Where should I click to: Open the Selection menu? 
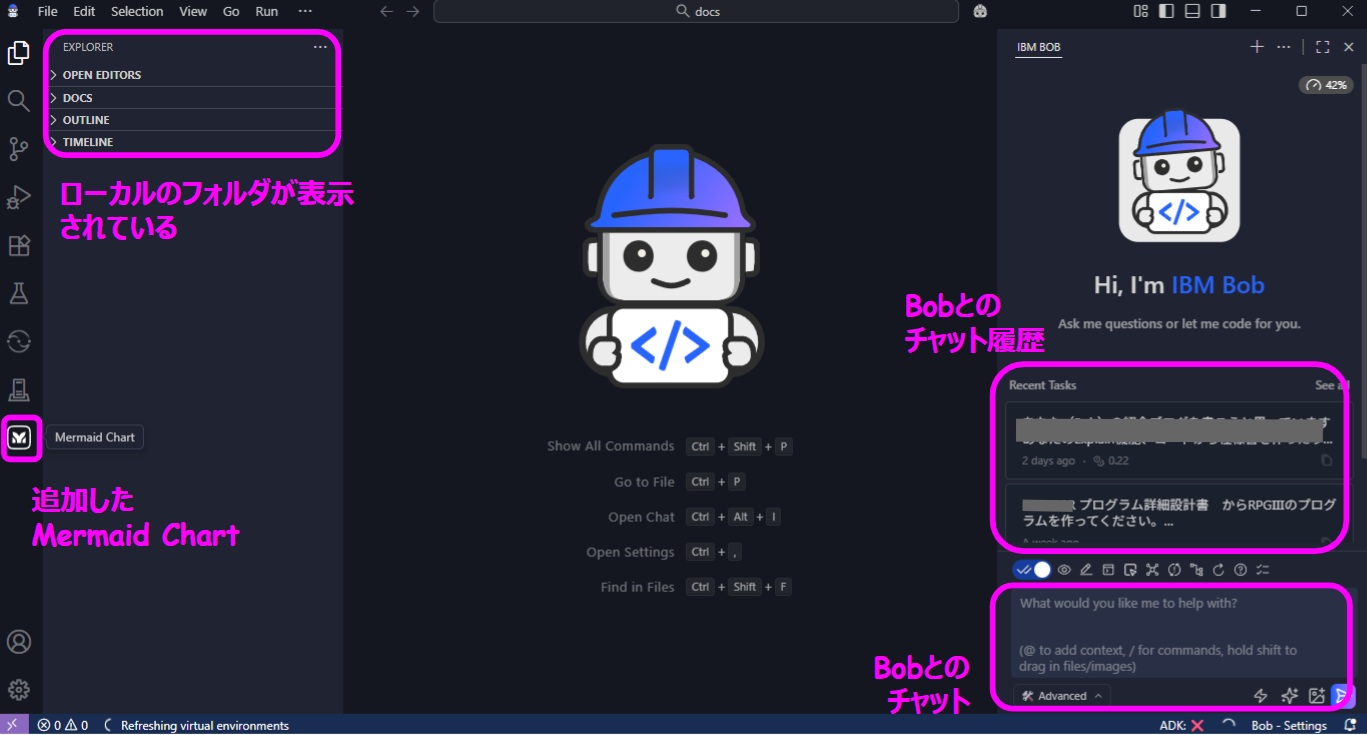click(x=137, y=11)
